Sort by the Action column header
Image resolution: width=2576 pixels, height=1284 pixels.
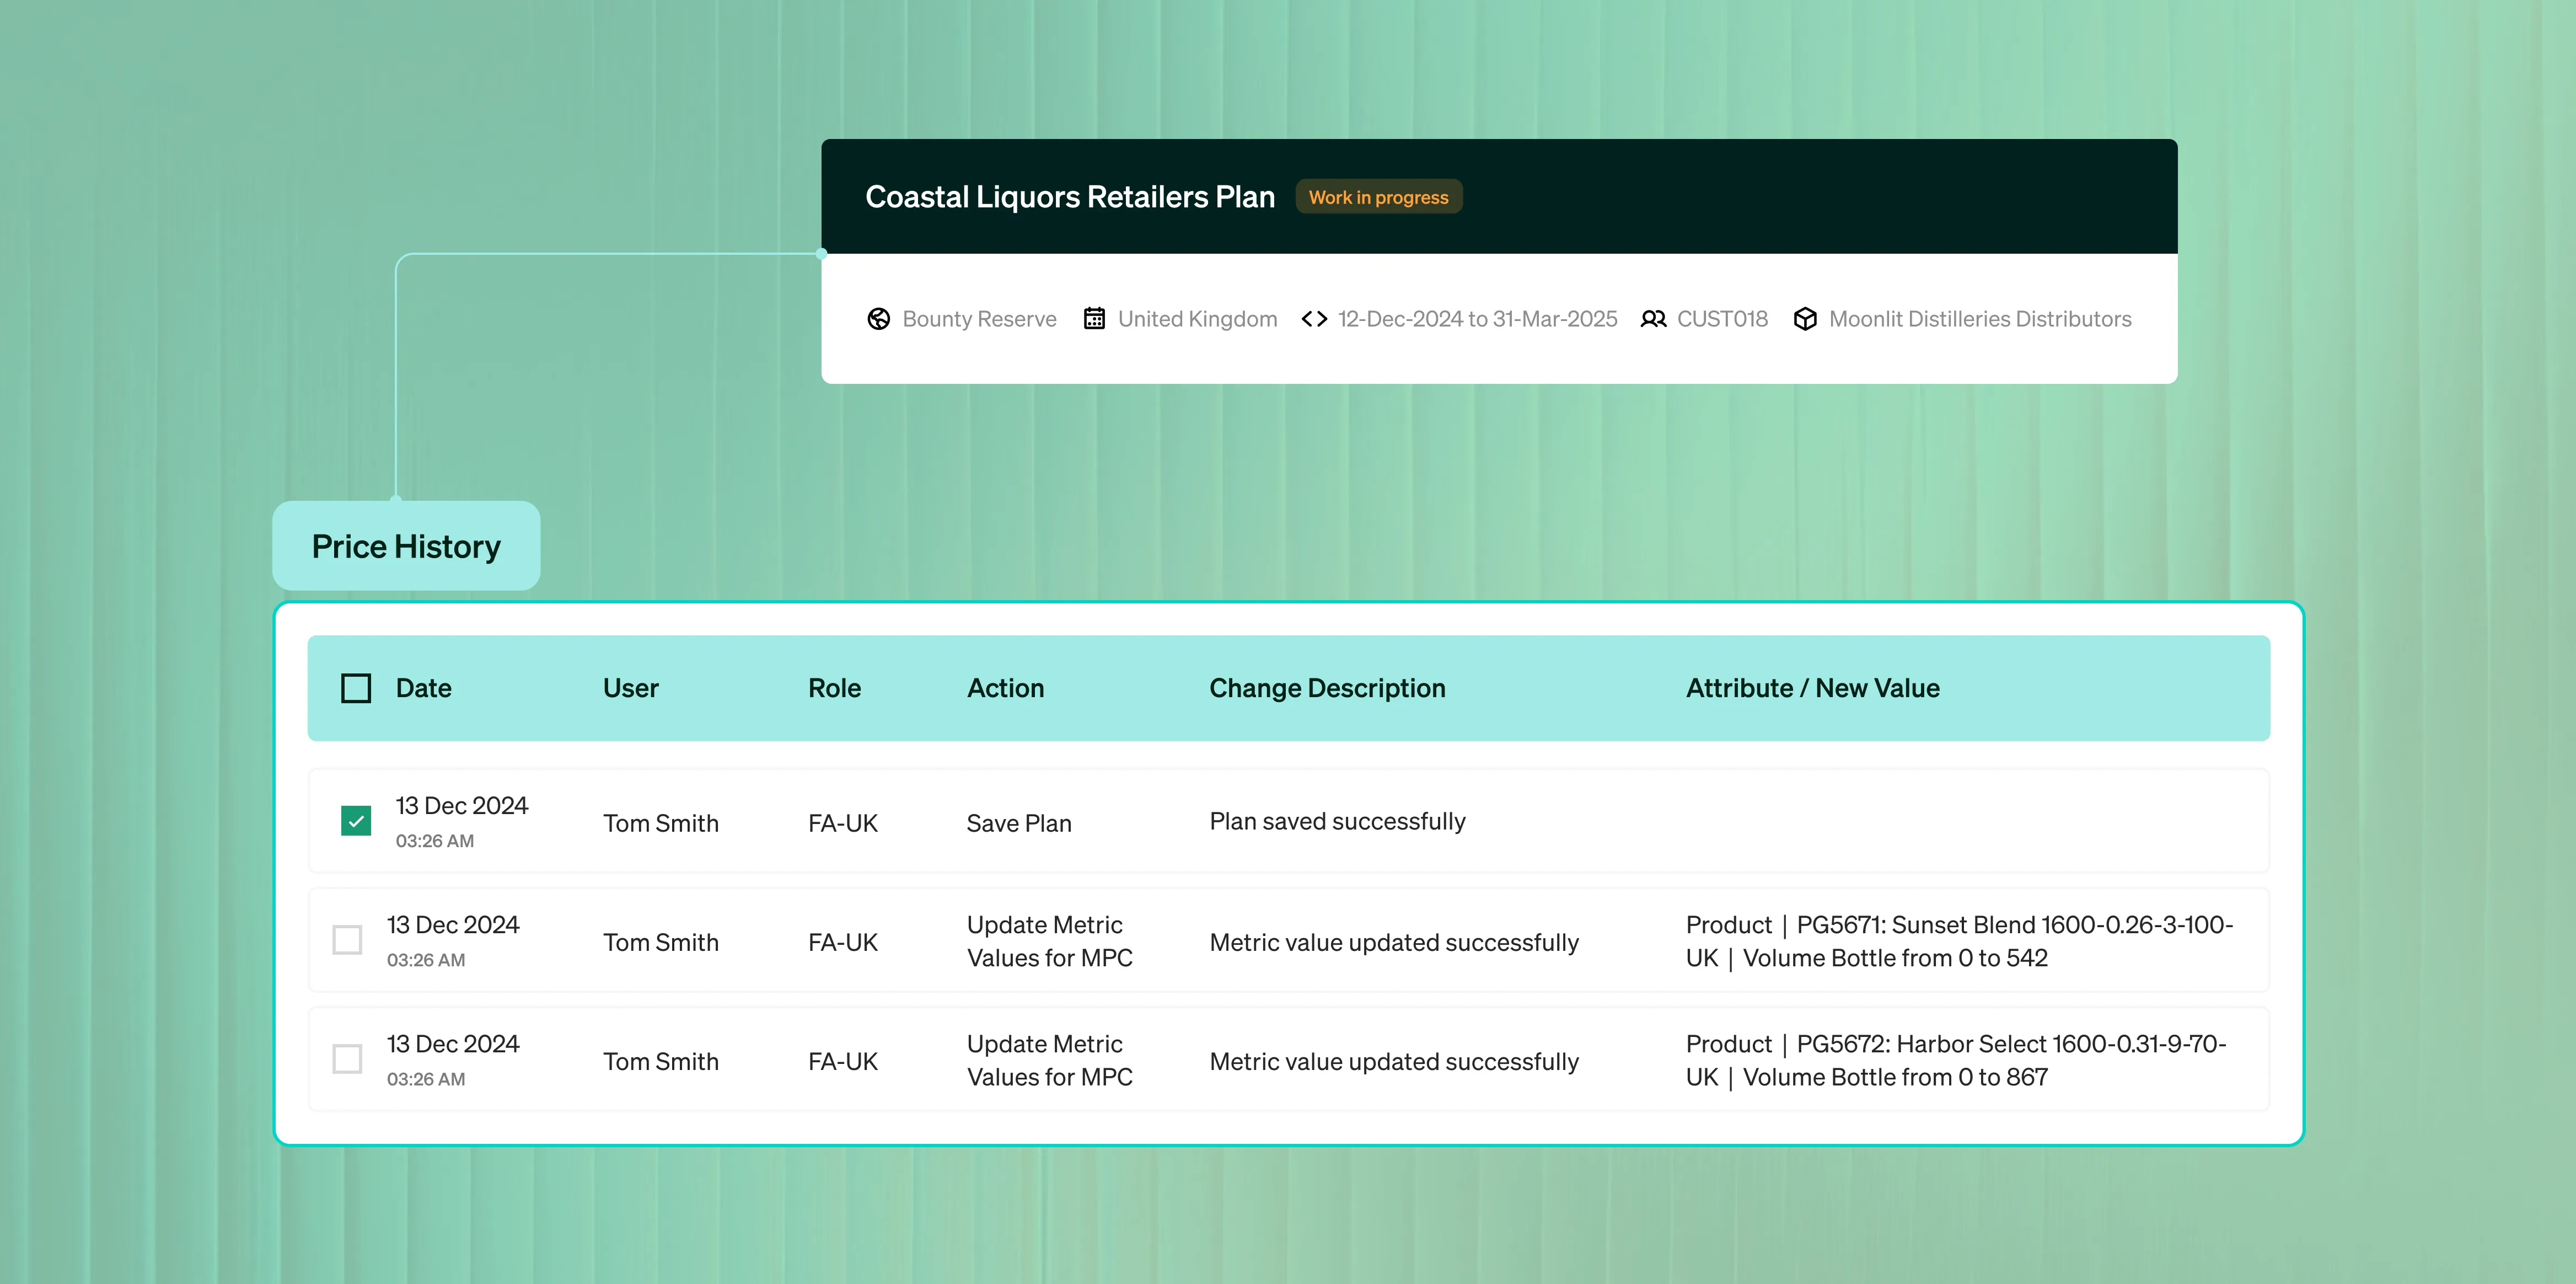click(x=1005, y=688)
